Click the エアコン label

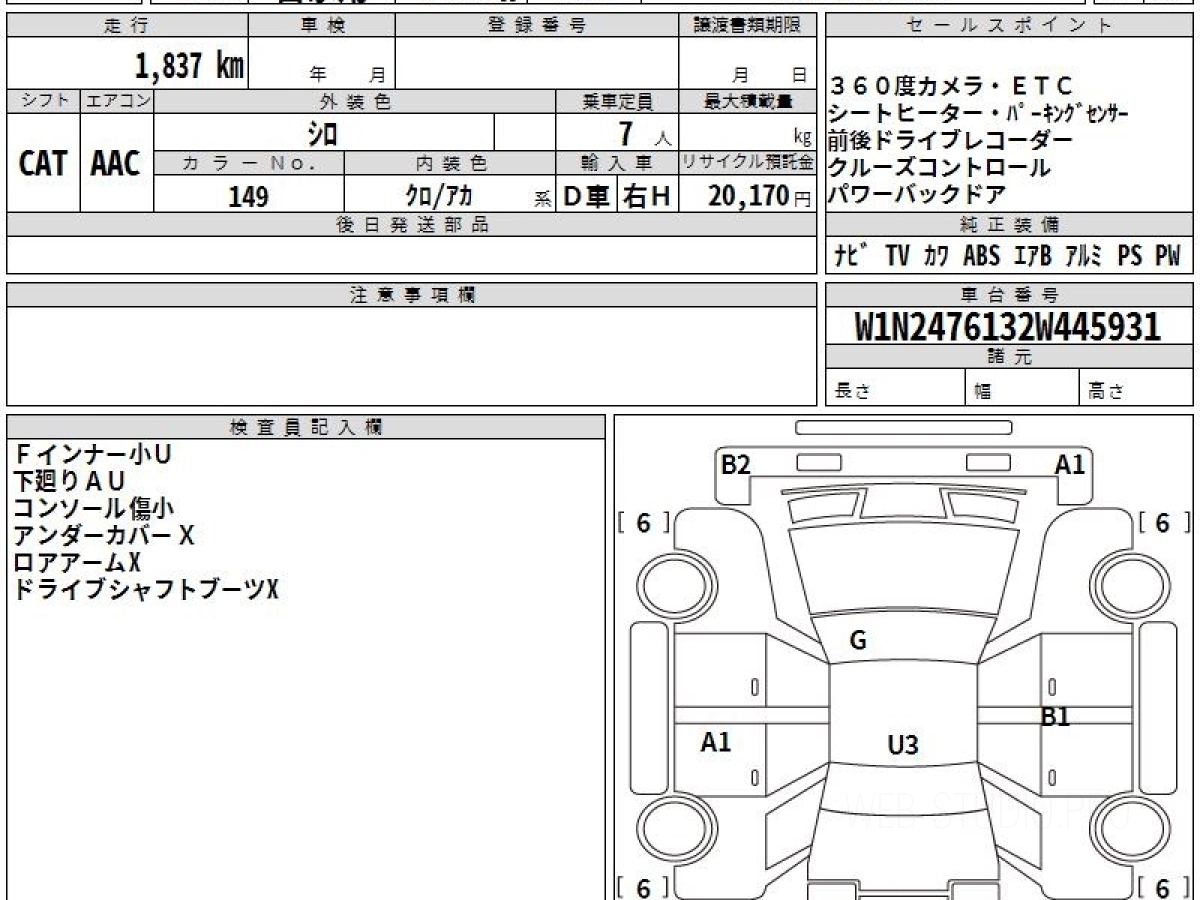[117, 101]
